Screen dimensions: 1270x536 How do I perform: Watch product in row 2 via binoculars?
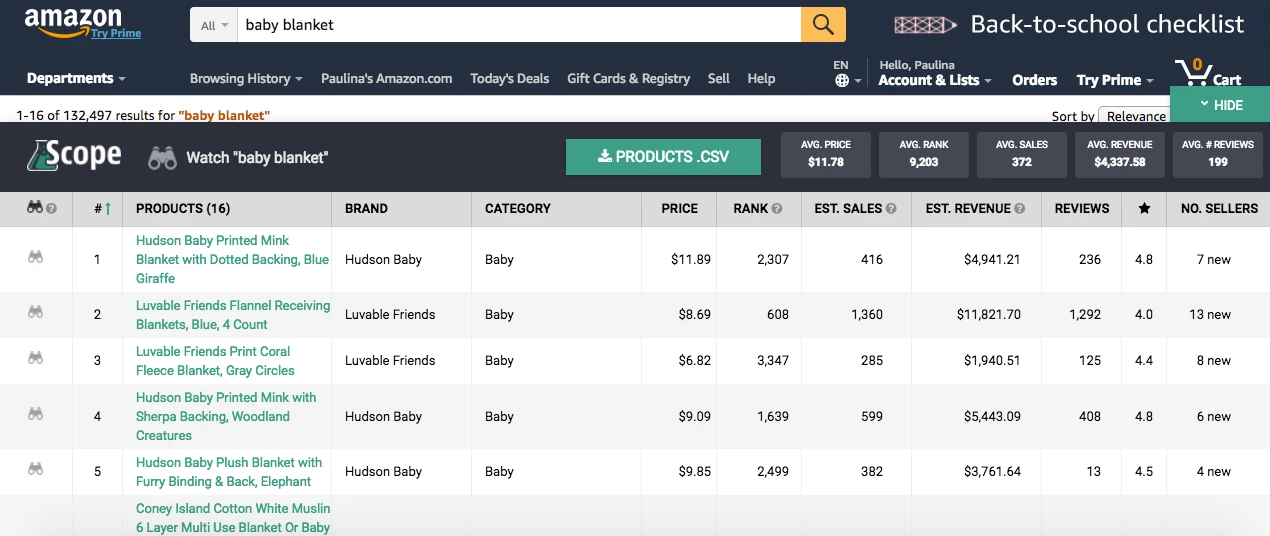coord(35,312)
